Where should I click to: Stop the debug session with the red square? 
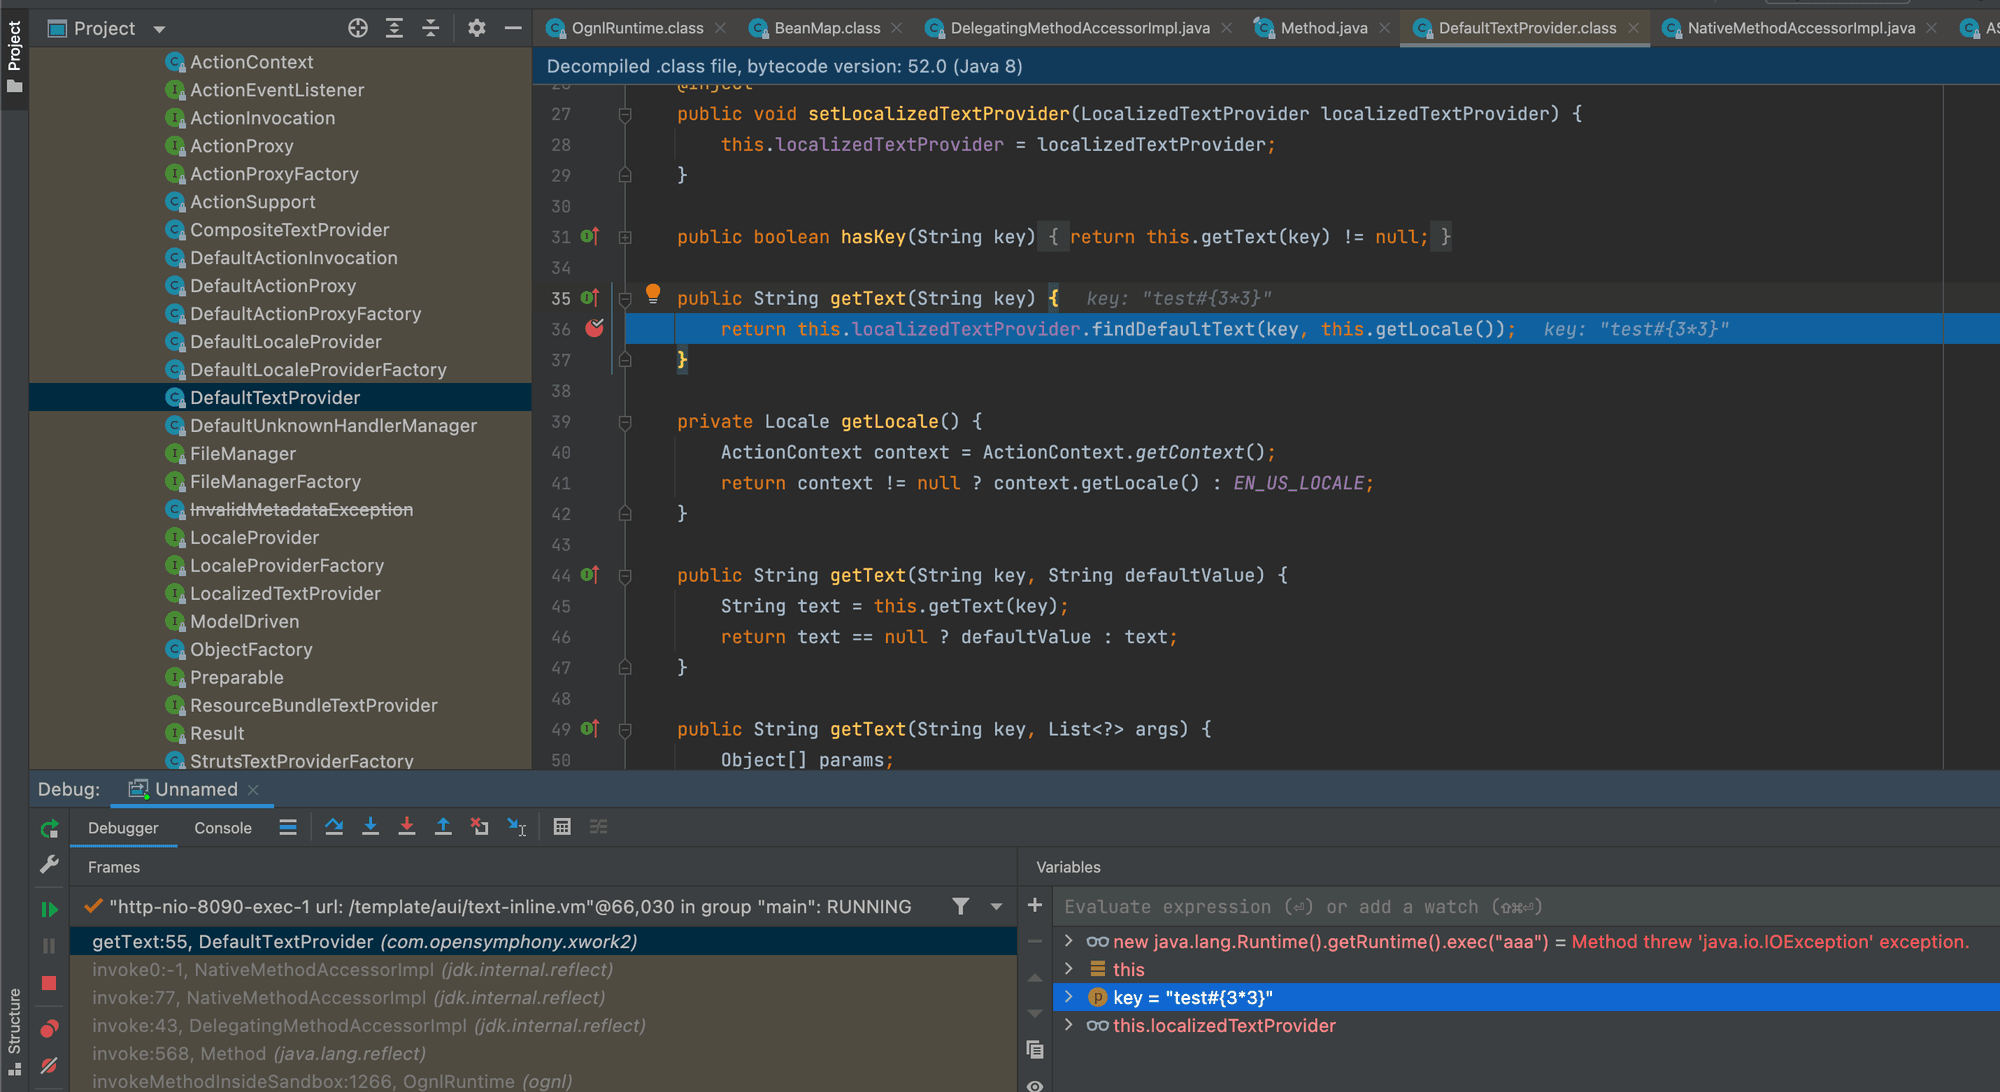tap(49, 983)
